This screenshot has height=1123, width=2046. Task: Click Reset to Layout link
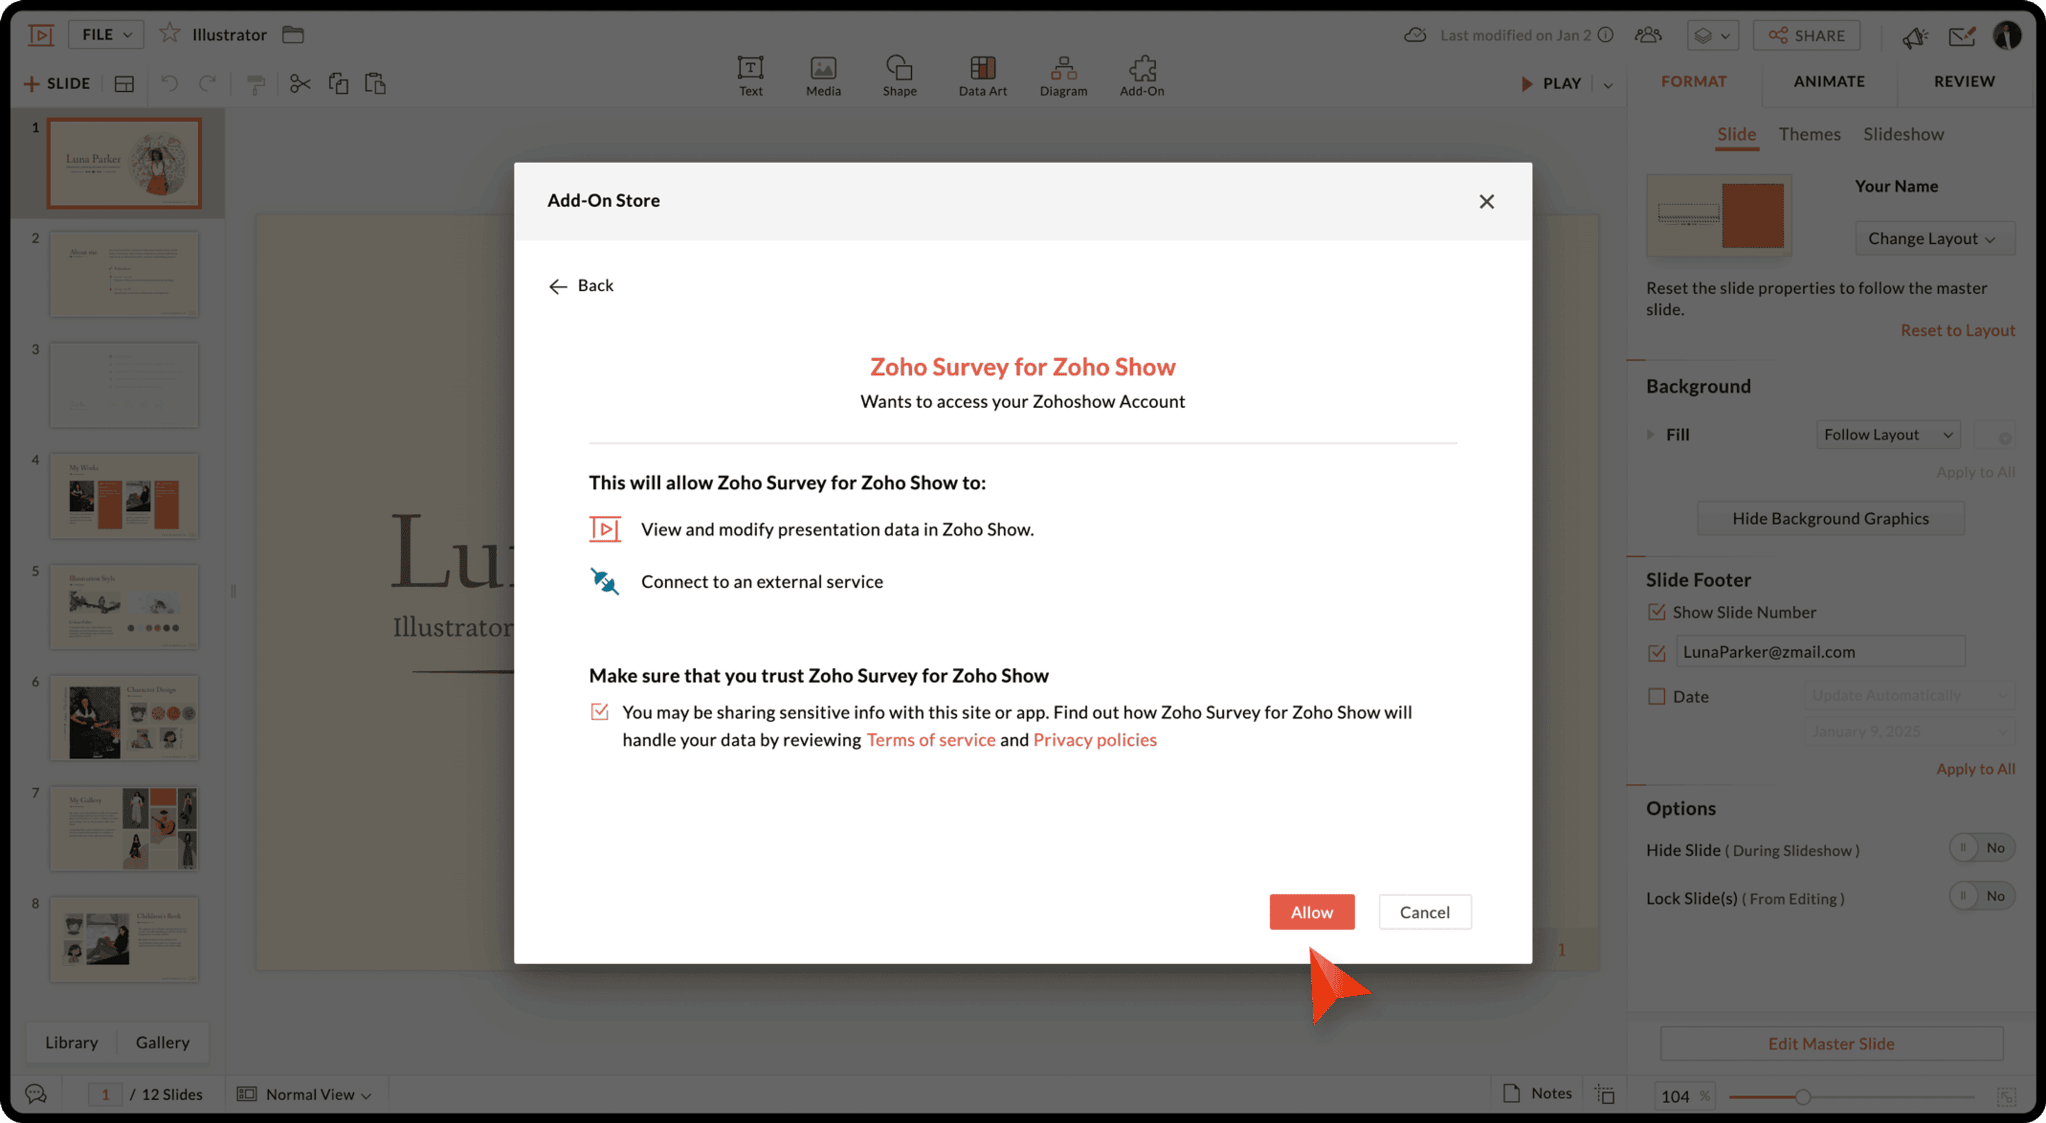pos(1957,330)
